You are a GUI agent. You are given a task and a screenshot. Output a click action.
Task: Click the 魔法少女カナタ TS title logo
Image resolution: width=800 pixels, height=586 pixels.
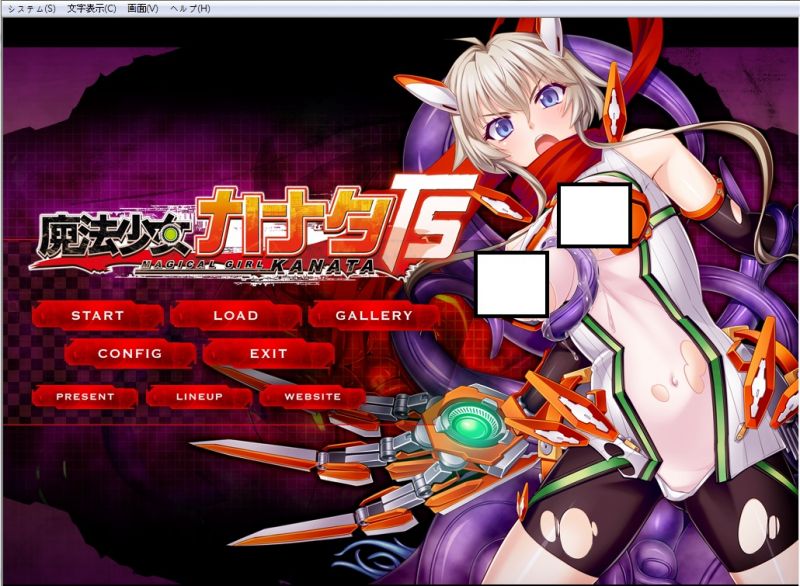253,228
